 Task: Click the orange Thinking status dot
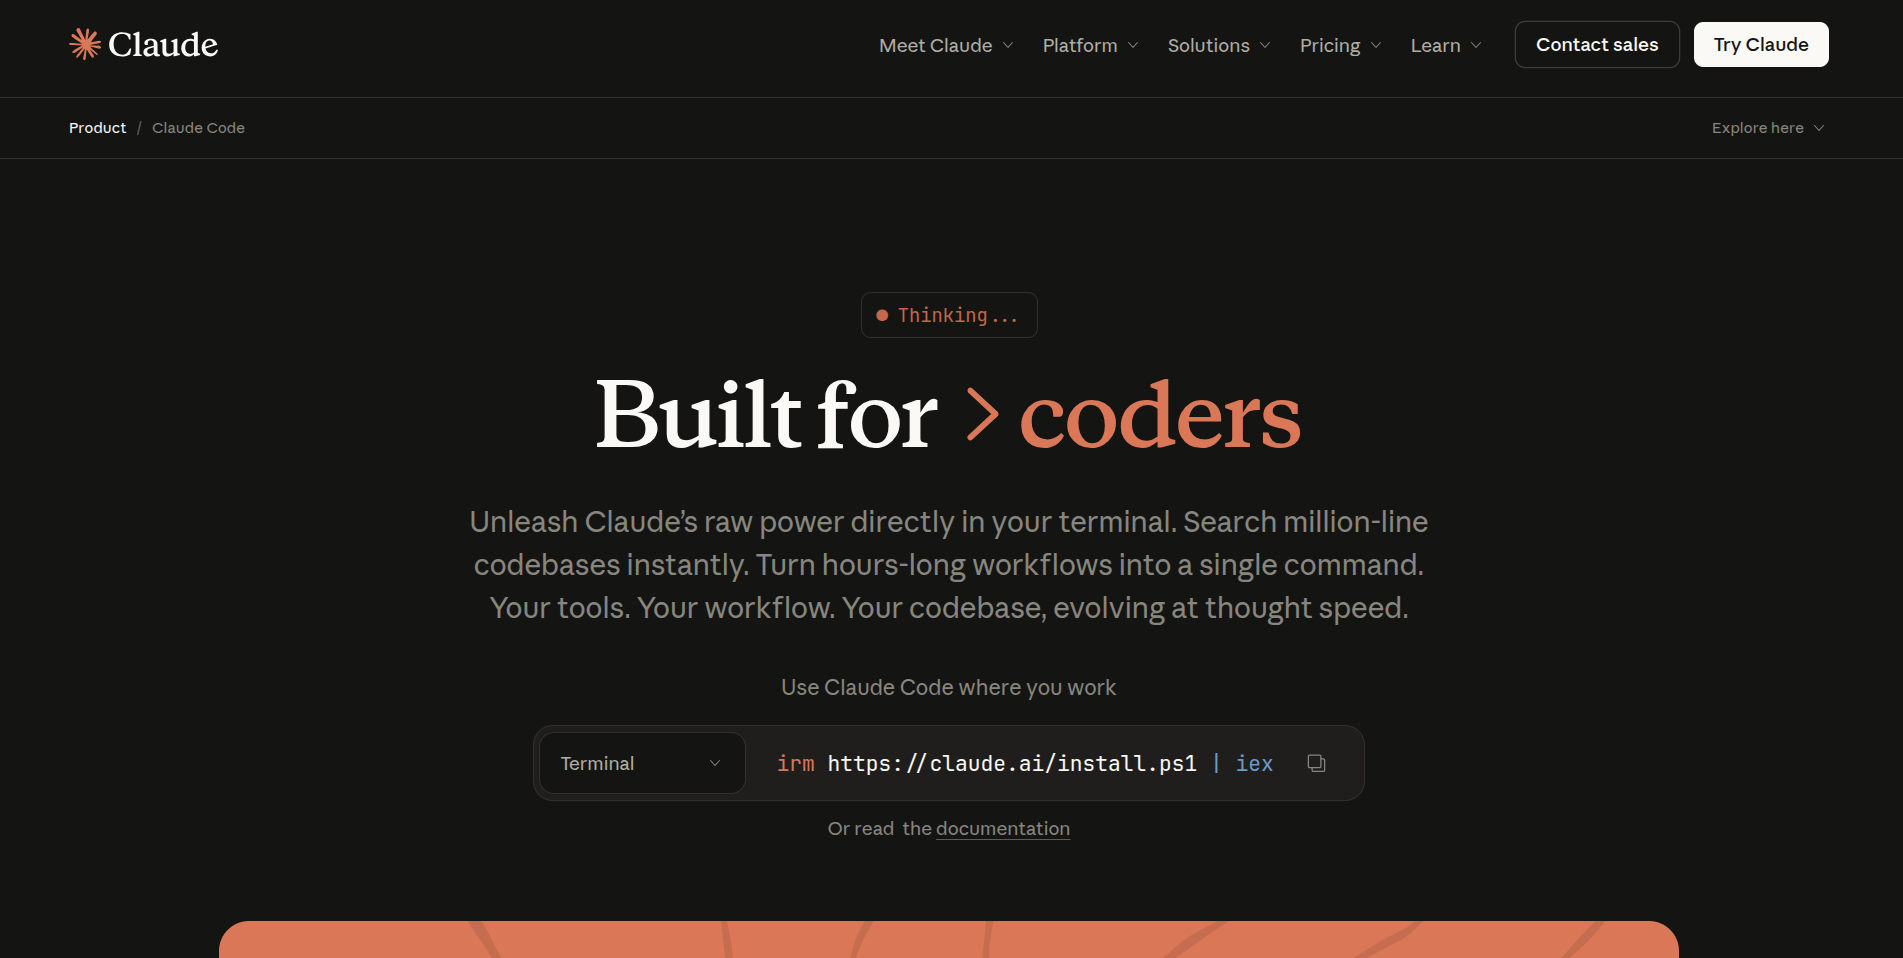[x=882, y=316]
